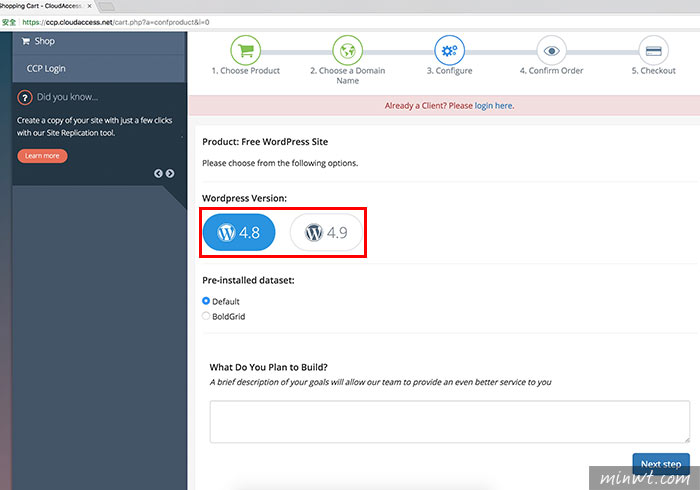Click the 4. Confirm Order step label
700x490 pixels.
coord(551,71)
